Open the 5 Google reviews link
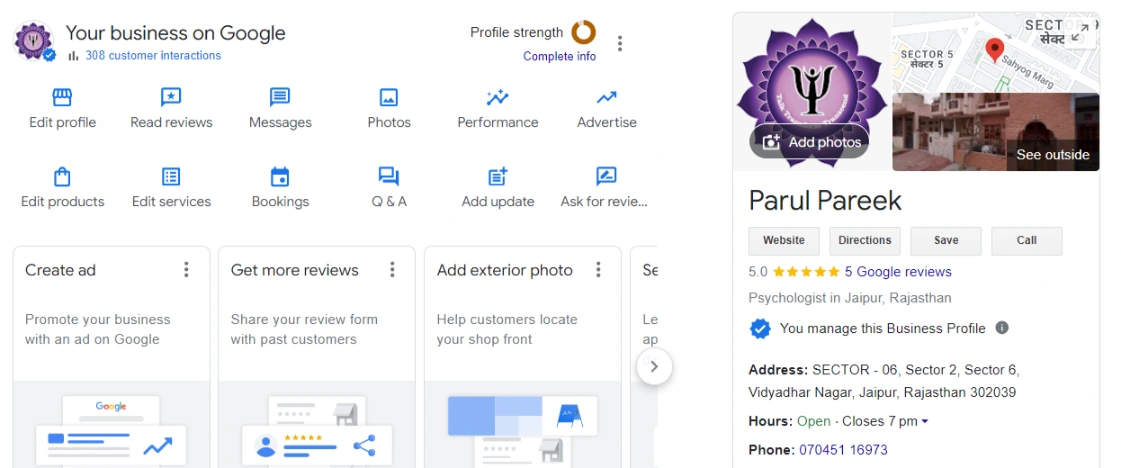The width and height of the screenshot is (1121, 468). [897, 272]
